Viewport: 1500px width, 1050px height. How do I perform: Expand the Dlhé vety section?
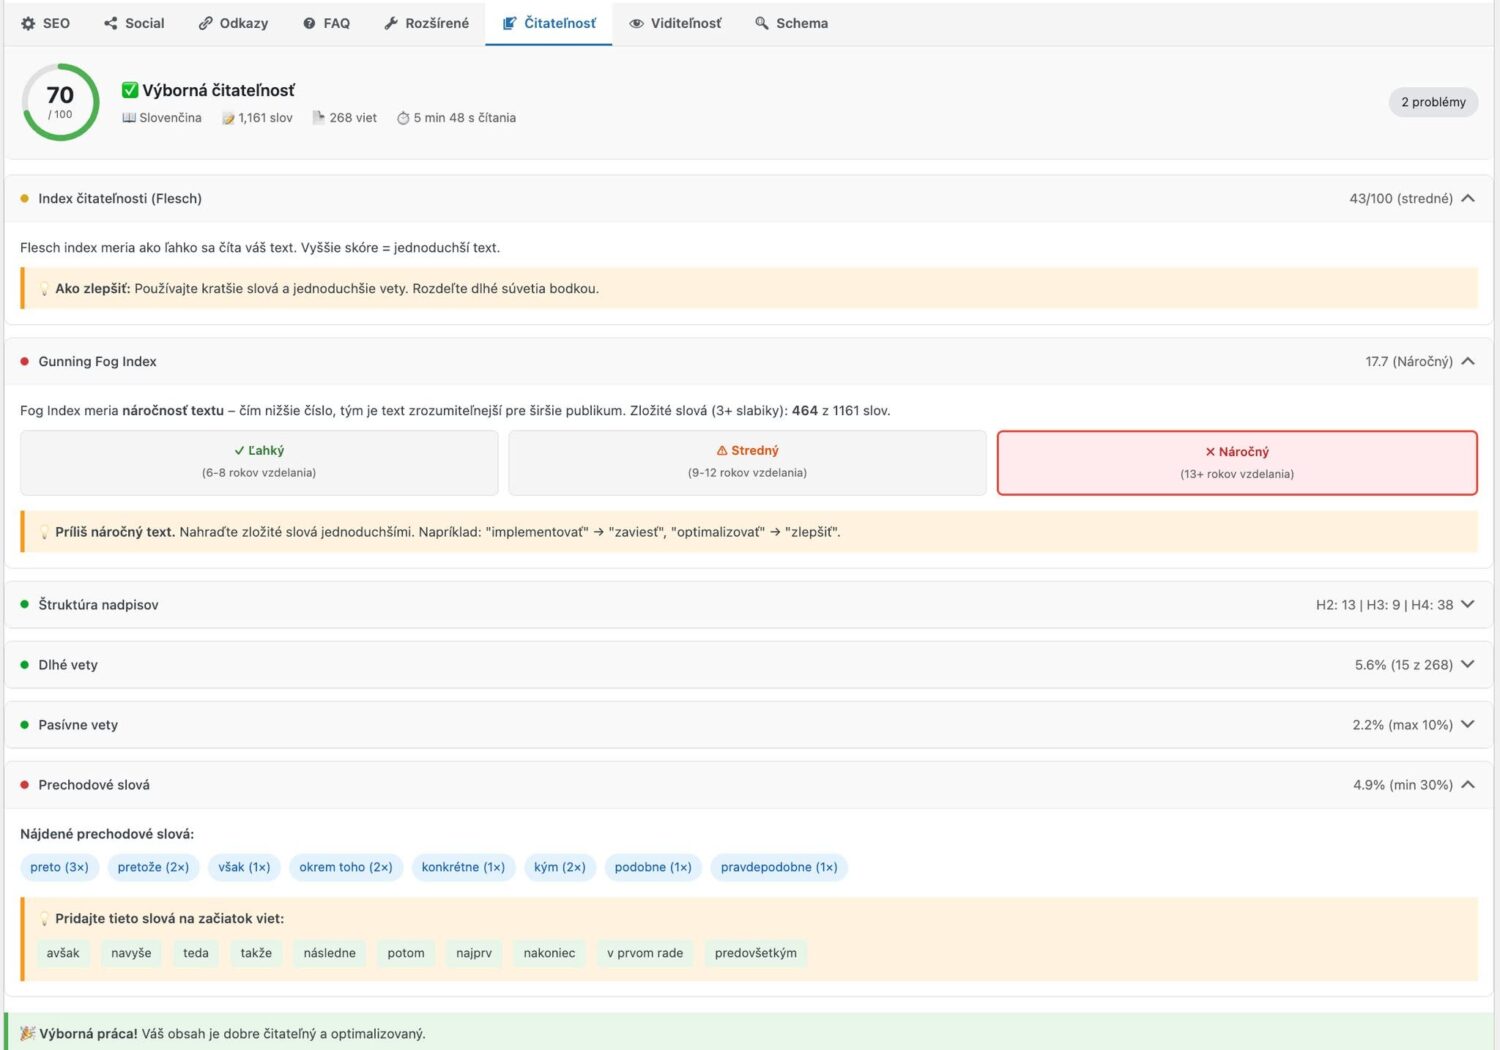tap(1468, 664)
